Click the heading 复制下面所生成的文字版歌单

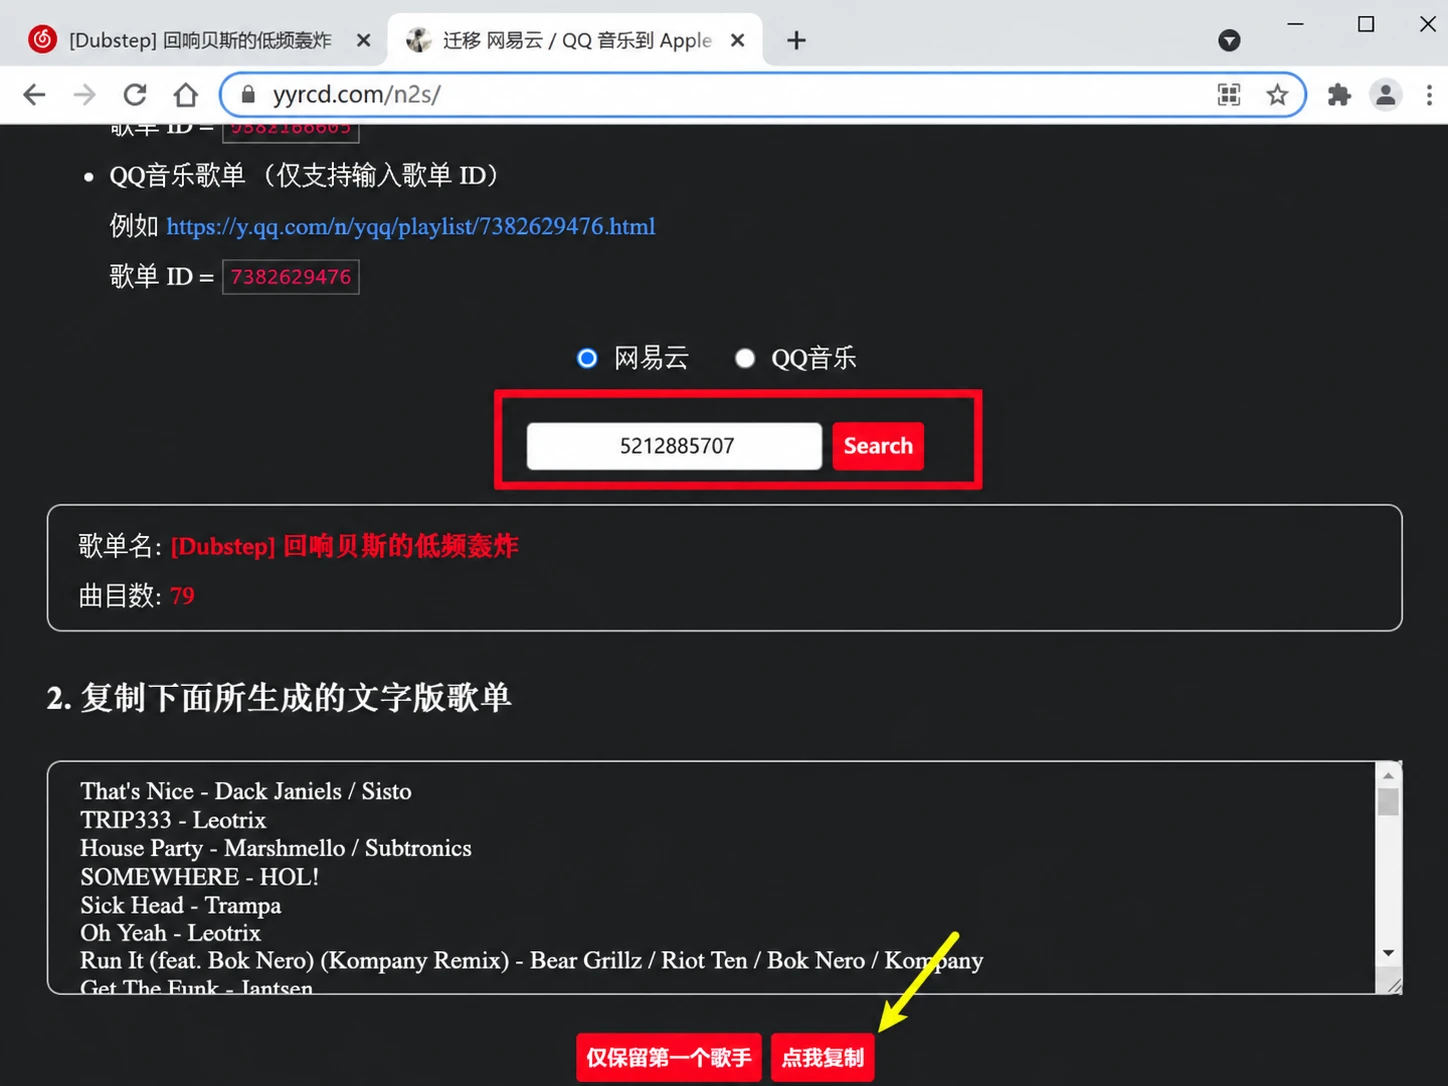coord(296,697)
